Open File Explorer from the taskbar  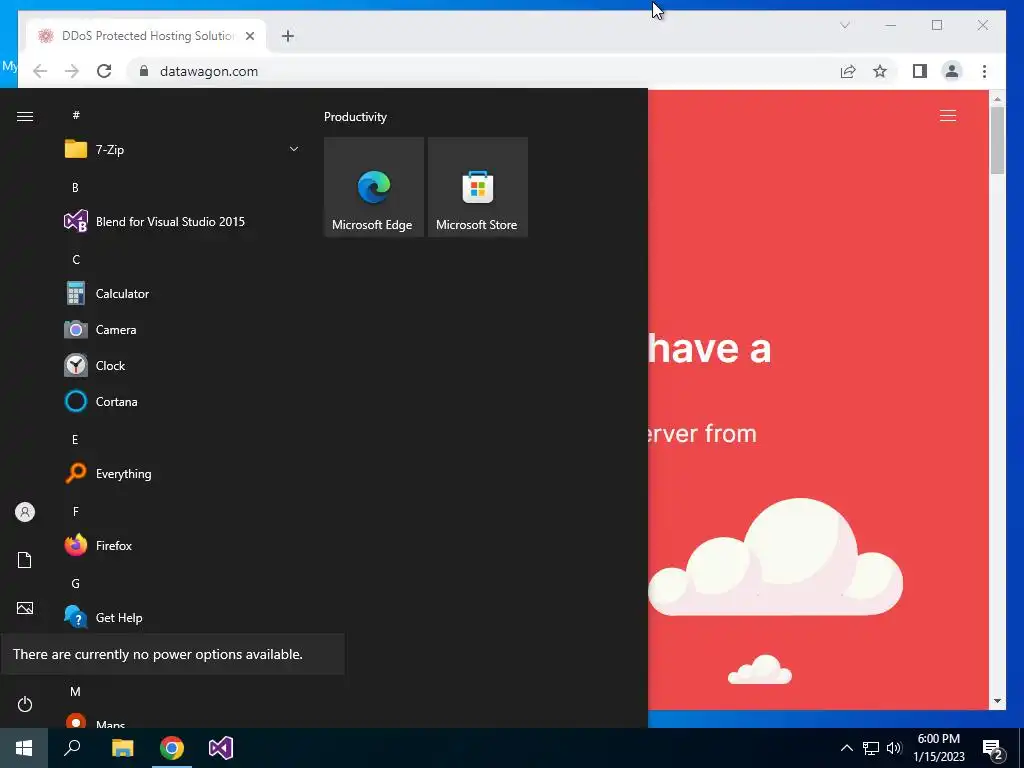click(122, 748)
